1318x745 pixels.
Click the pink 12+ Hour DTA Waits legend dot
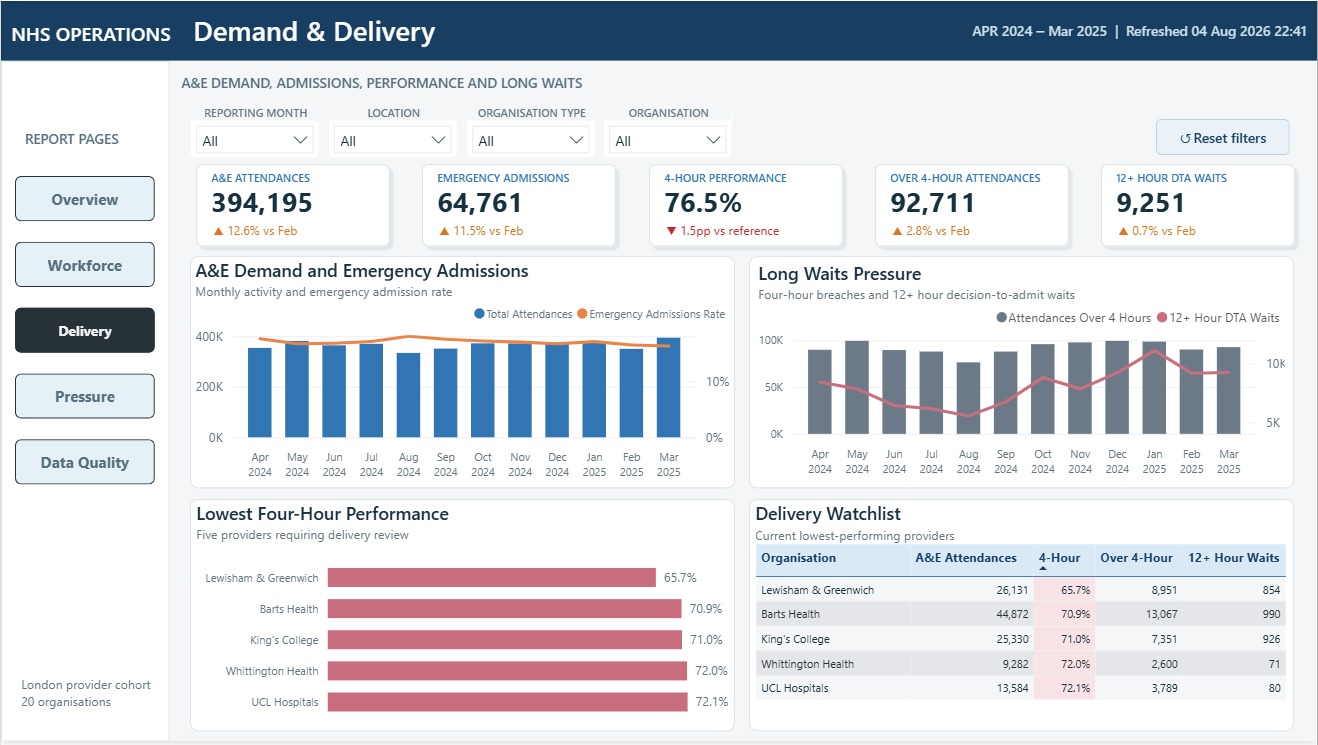click(1162, 318)
